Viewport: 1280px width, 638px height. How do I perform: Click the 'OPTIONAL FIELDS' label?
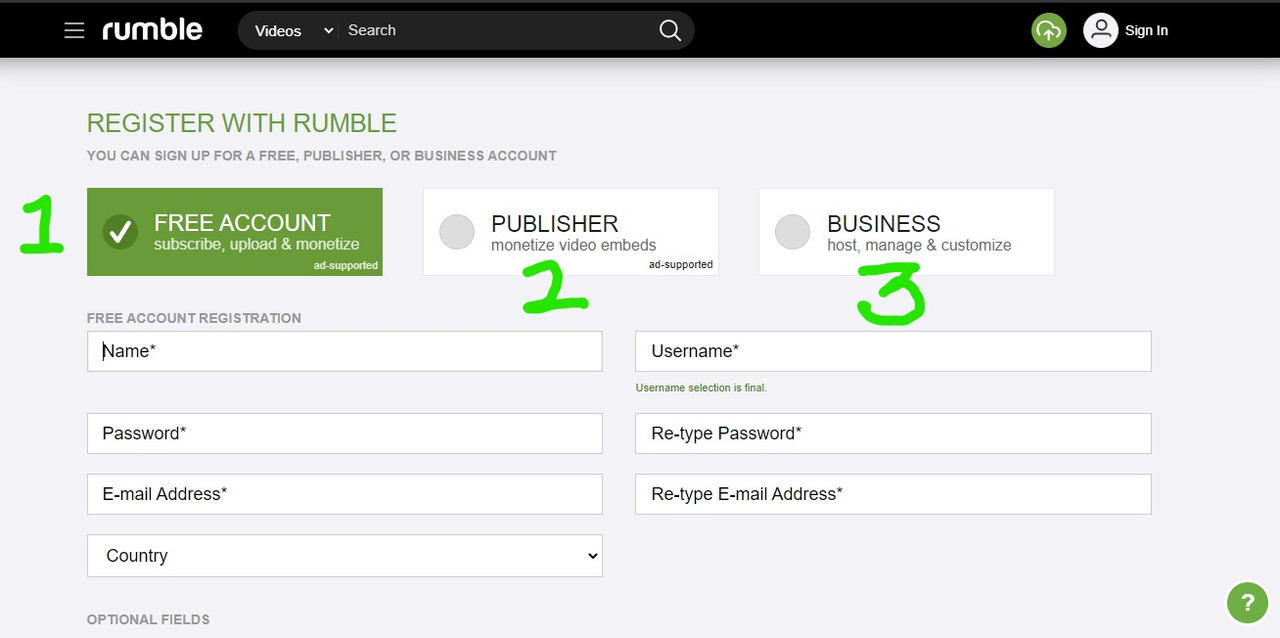pos(148,619)
